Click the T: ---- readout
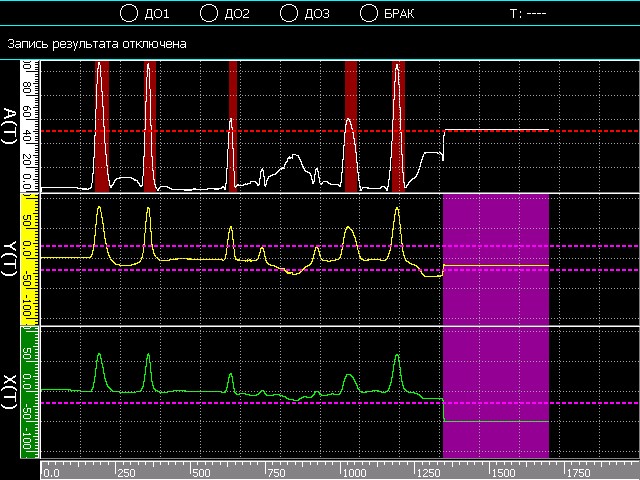The height and width of the screenshot is (480, 640). [x=527, y=14]
